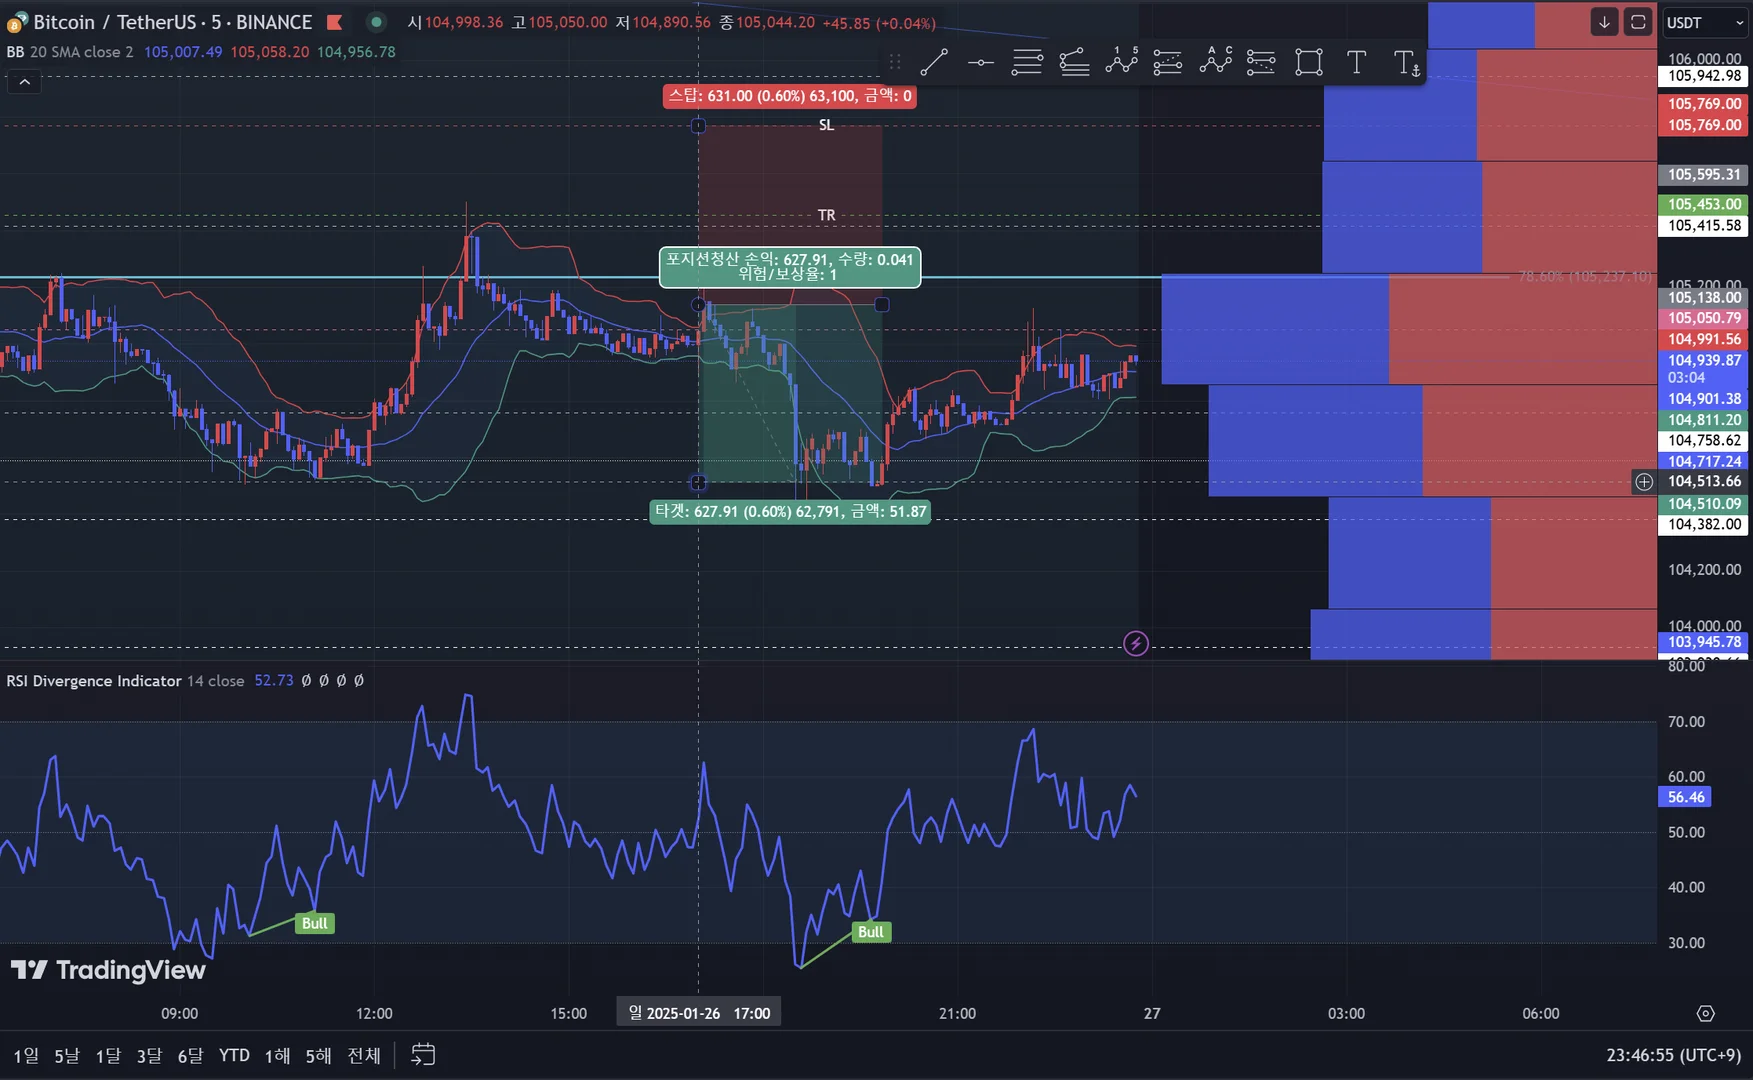This screenshot has height=1080, width=1753.
Task: Select the rectangle shape tool
Action: 1308,63
